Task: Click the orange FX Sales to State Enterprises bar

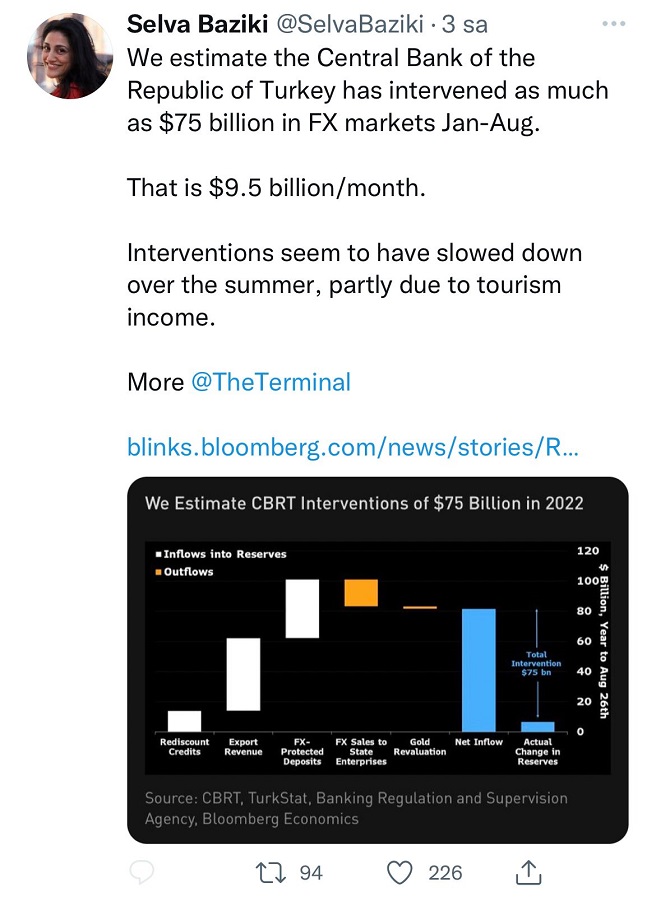Action: (x=361, y=592)
